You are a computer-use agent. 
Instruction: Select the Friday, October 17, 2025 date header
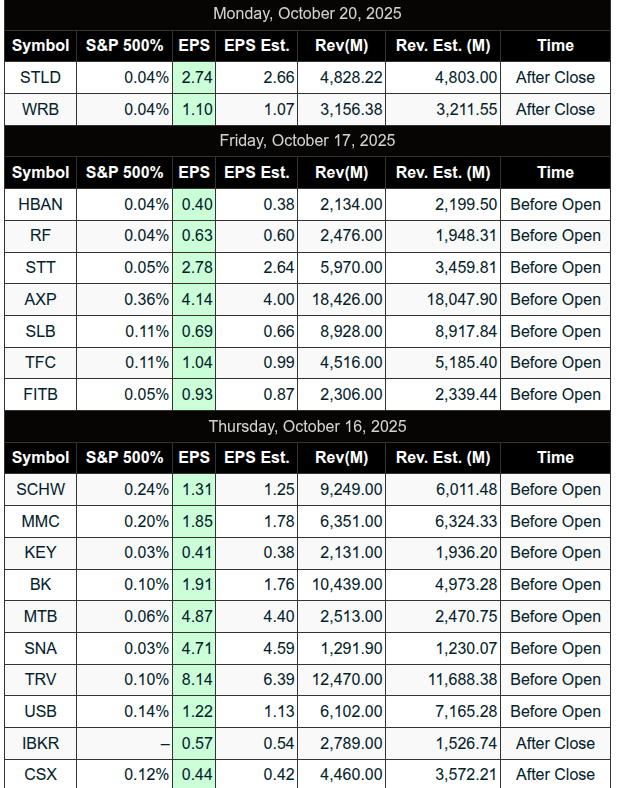(x=308, y=140)
